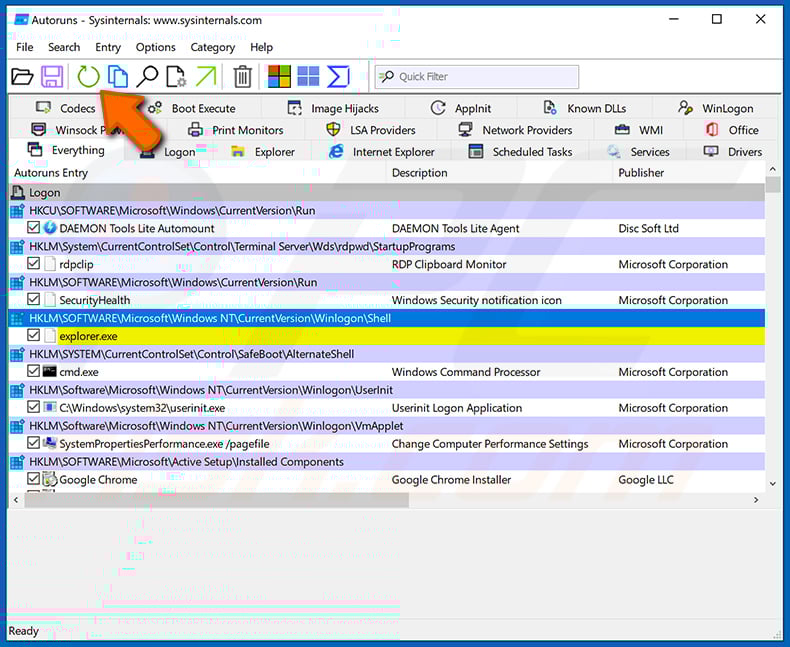Click the green Refresh icon

click(x=88, y=77)
